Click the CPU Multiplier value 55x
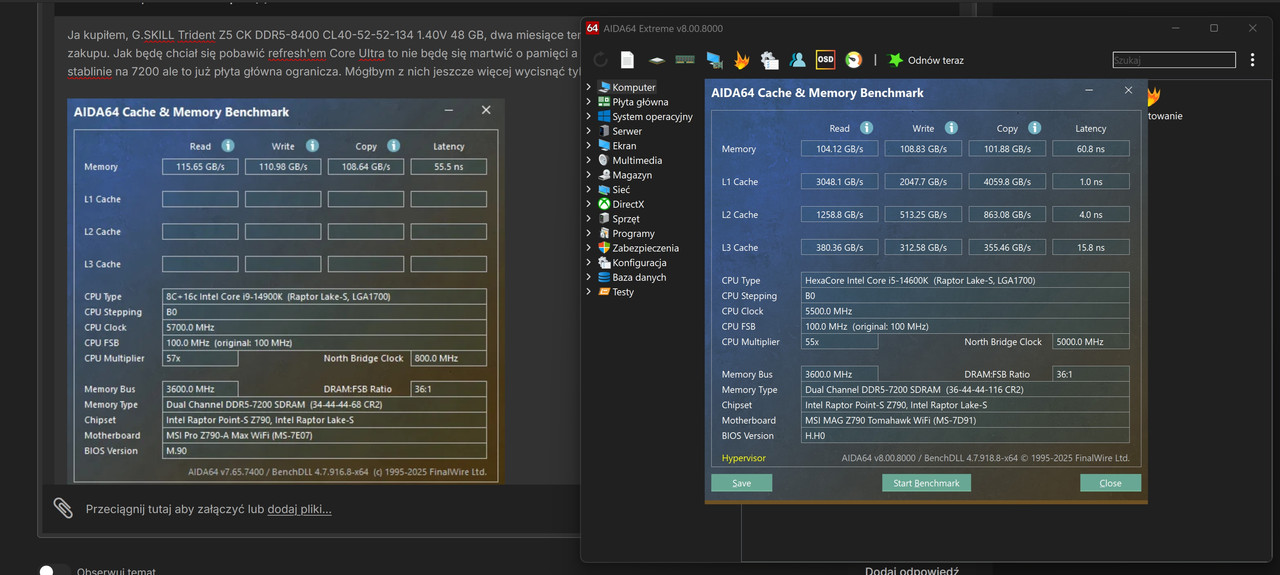This screenshot has width=1280, height=575. click(x=839, y=342)
